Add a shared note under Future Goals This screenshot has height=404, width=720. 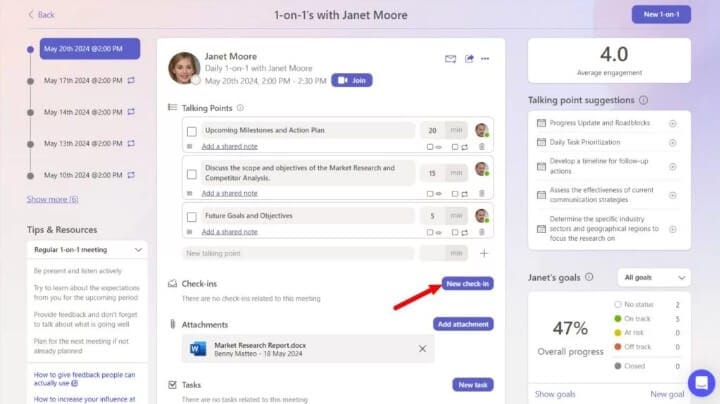pos(230,232)
